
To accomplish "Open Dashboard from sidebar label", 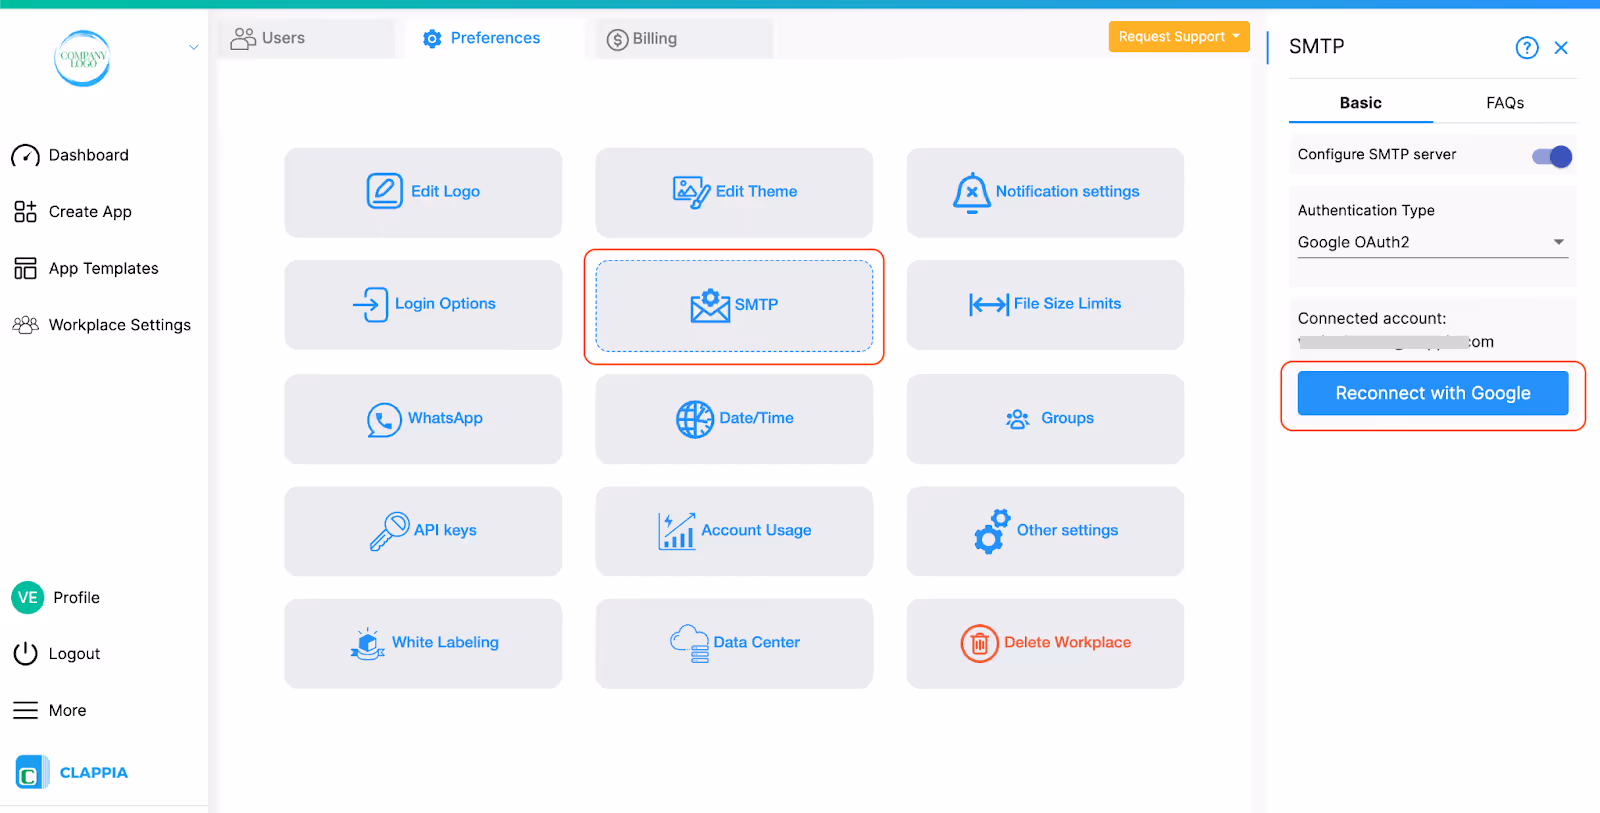I will [89, 155].
